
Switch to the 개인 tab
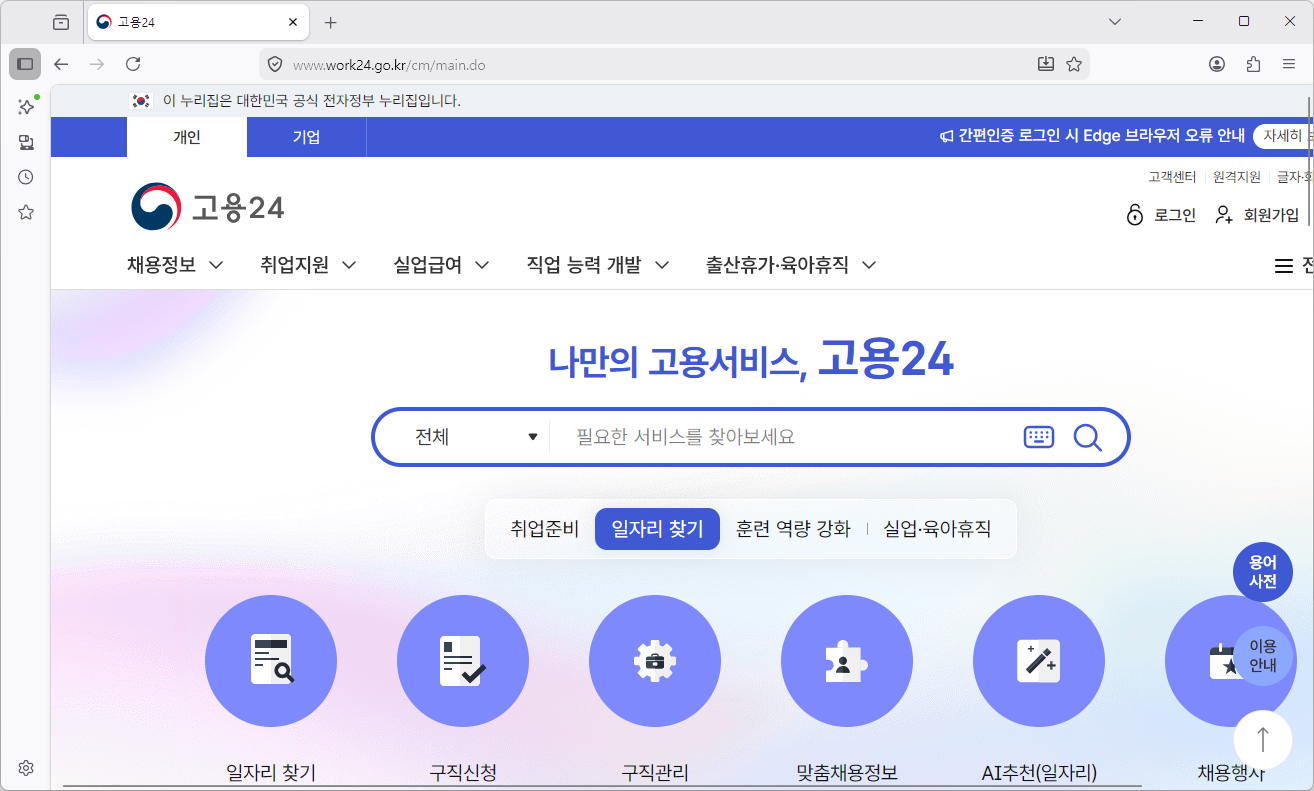(x=187, y=137)
